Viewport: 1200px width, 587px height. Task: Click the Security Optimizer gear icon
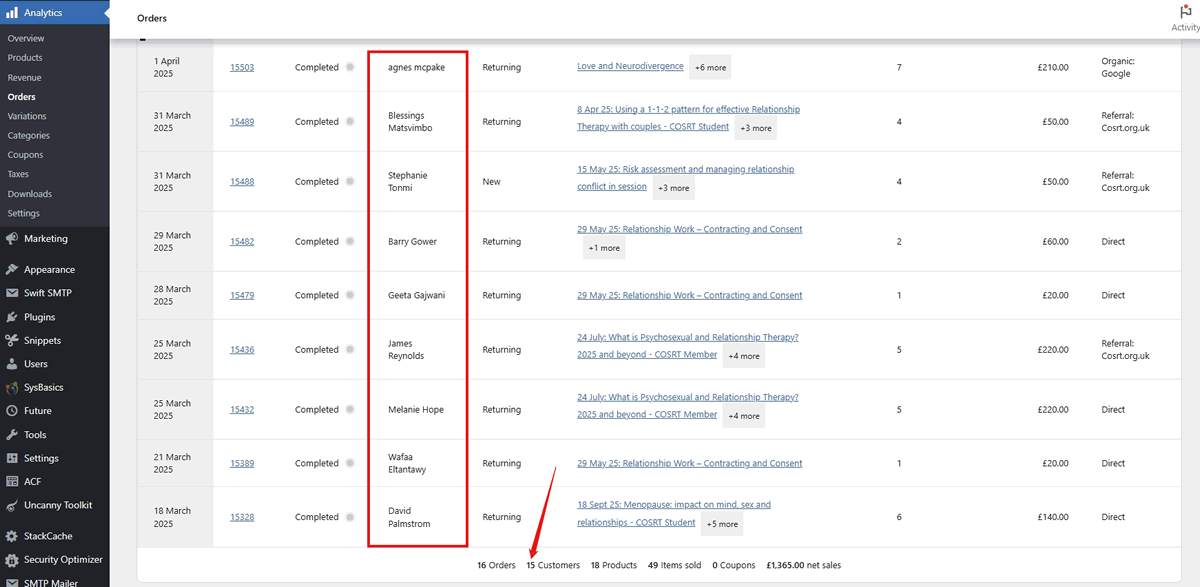click(x=12, y=560)
